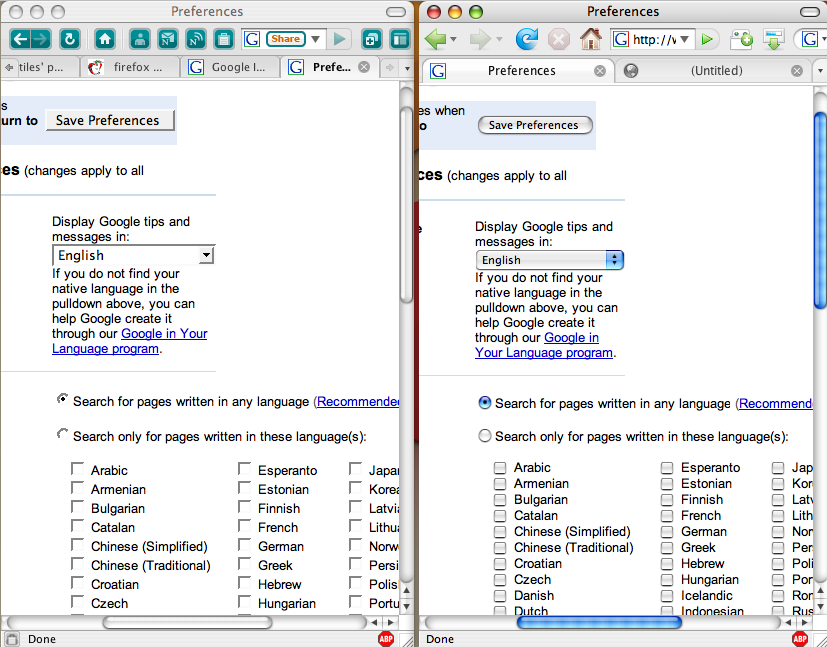Open back-history dropdown beside green Back arrow
This screenshot has height=647, width=827.
(453, 40)
